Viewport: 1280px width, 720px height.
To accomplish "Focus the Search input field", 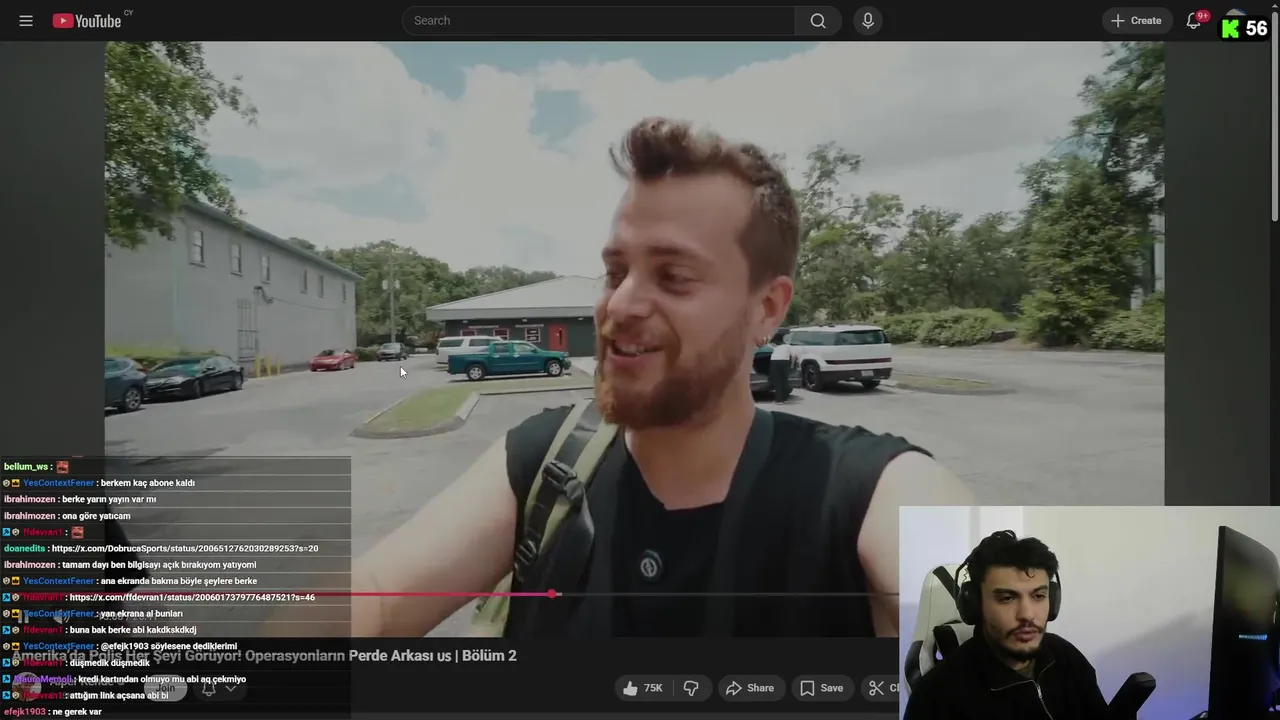I will tap(598, 21).
